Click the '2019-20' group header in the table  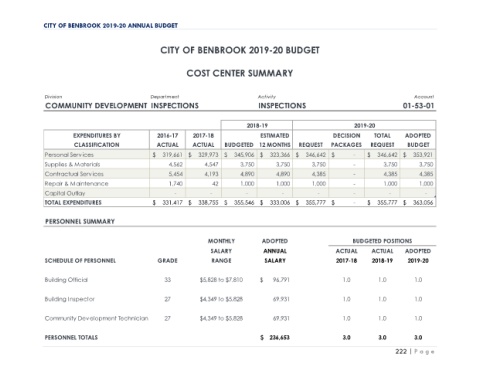[364, 126]
